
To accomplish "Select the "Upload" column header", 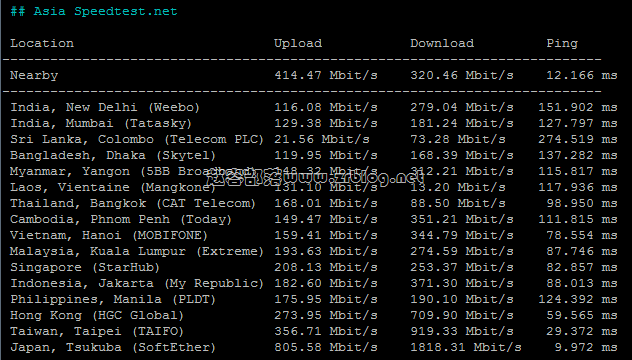I will tap(298, 43).
